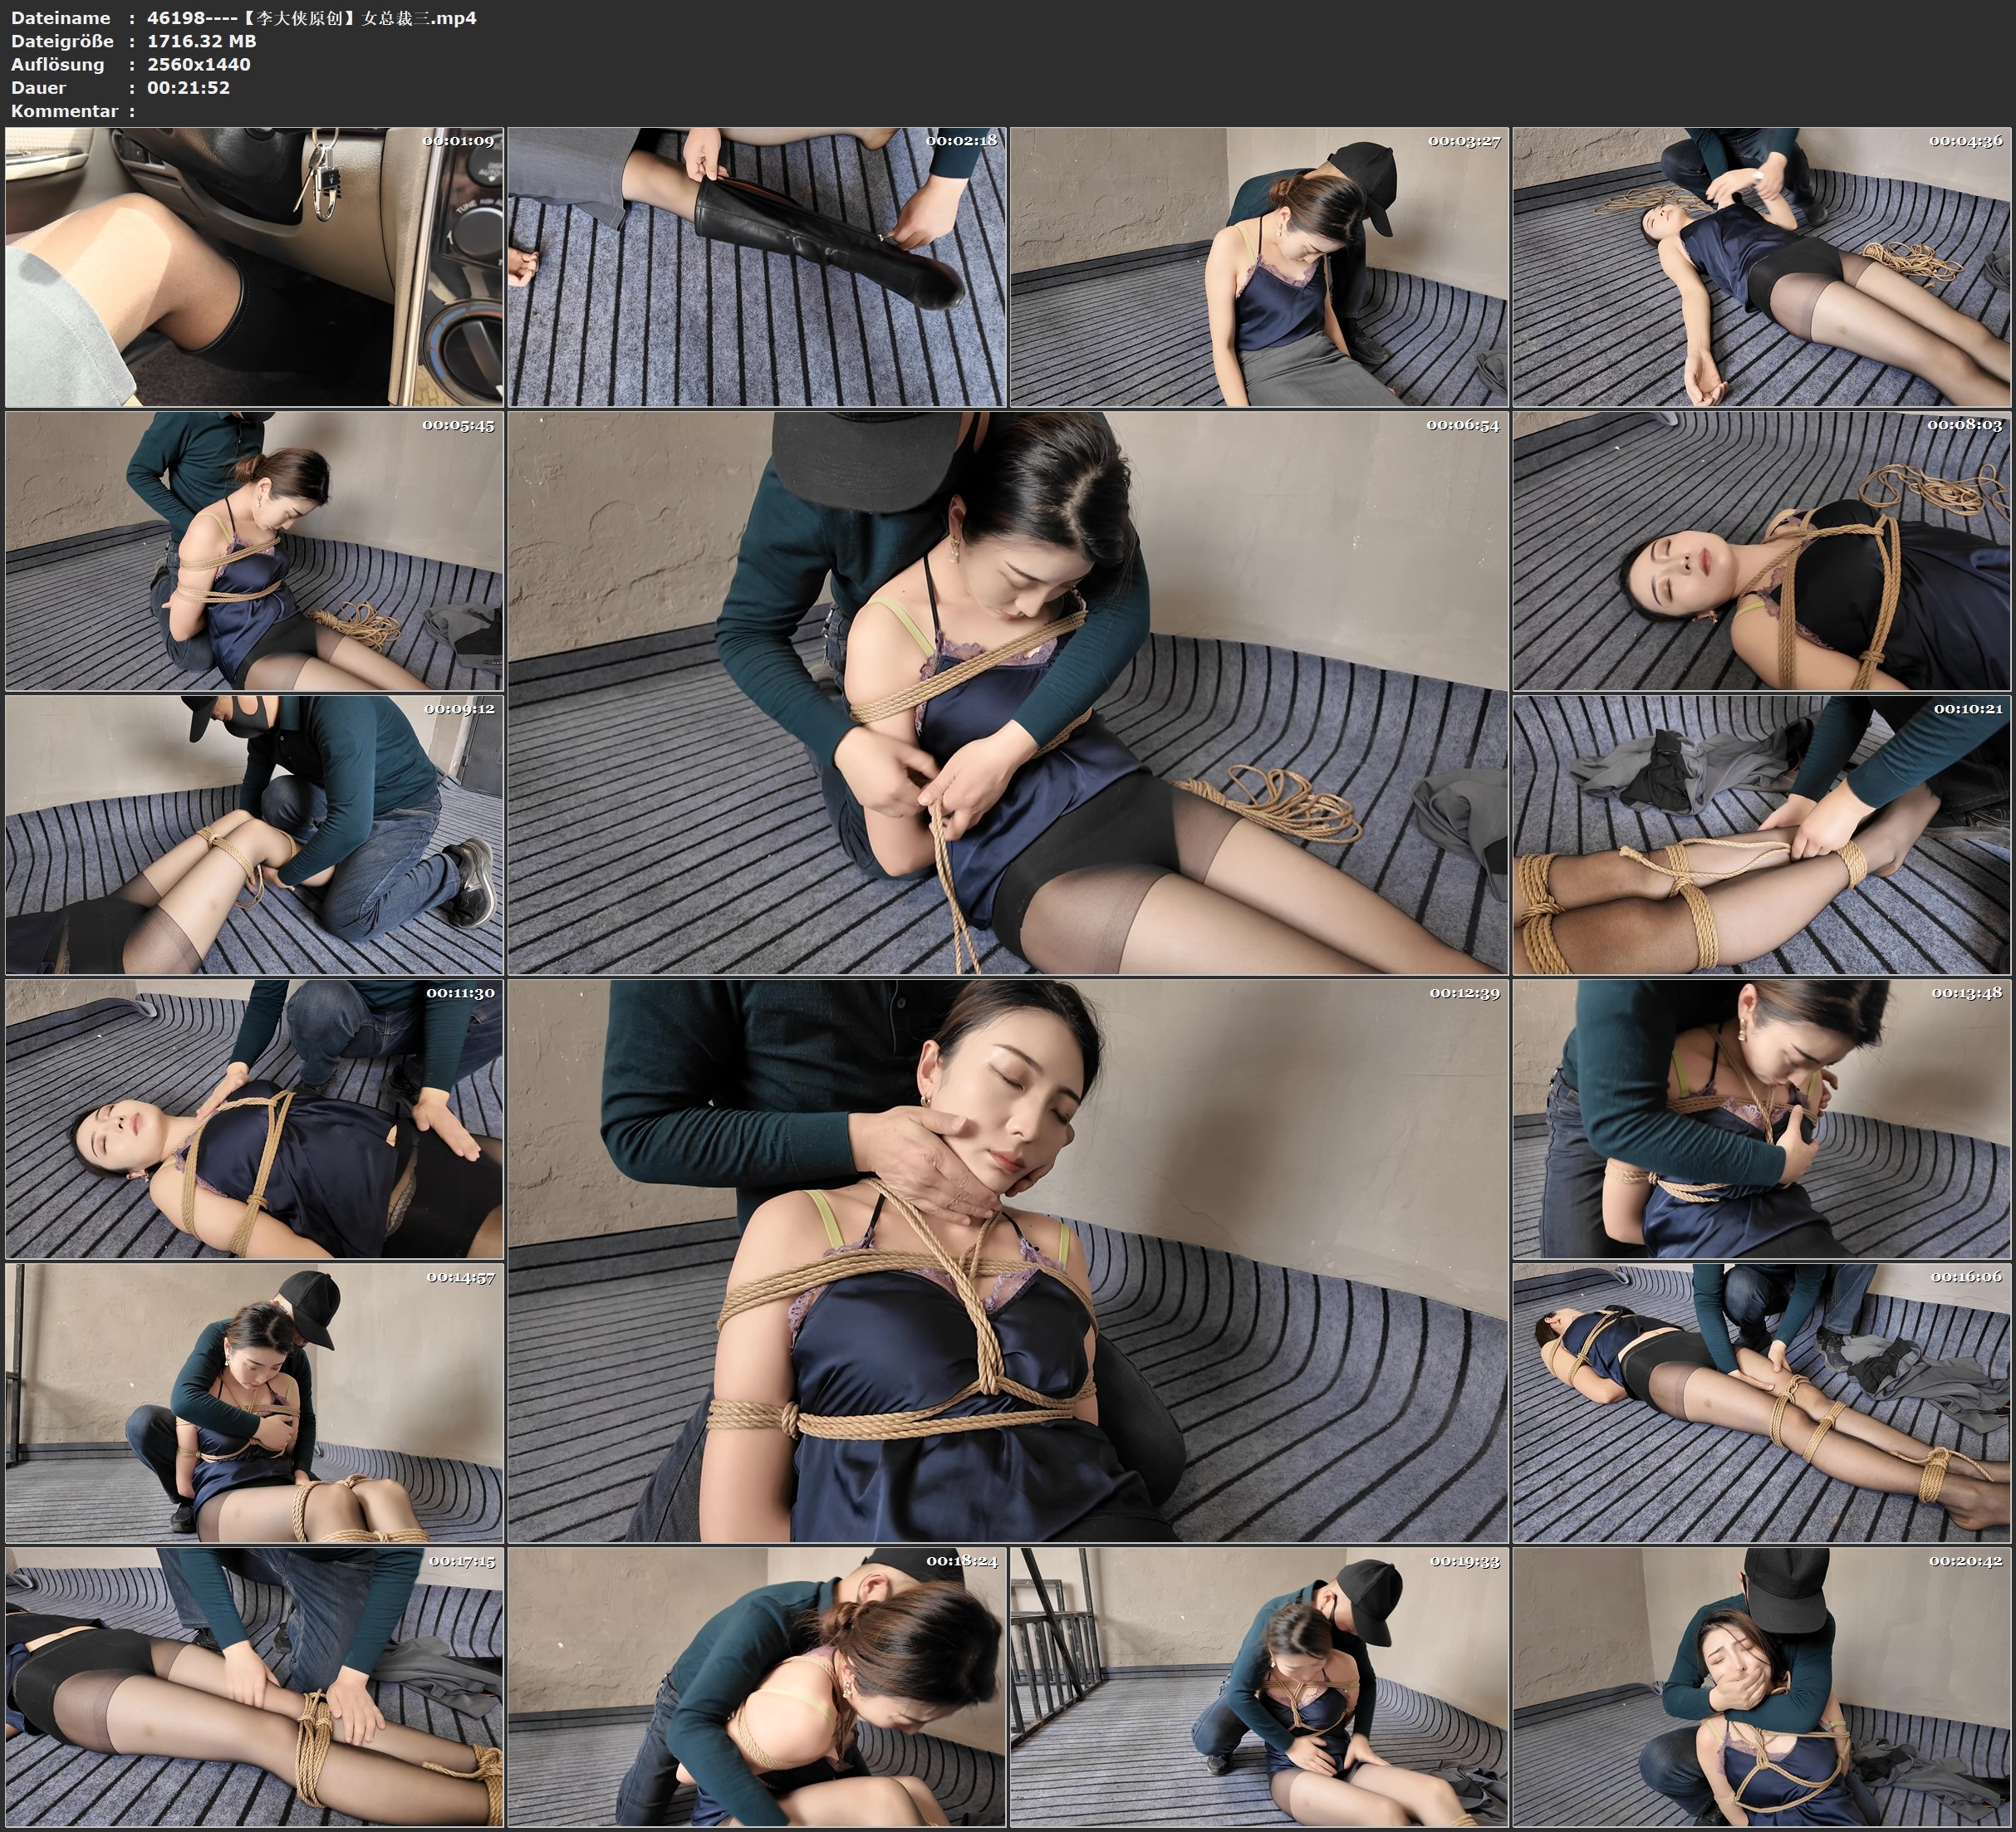Open the frame timestamped 00:13:48

[1762, 1119]
